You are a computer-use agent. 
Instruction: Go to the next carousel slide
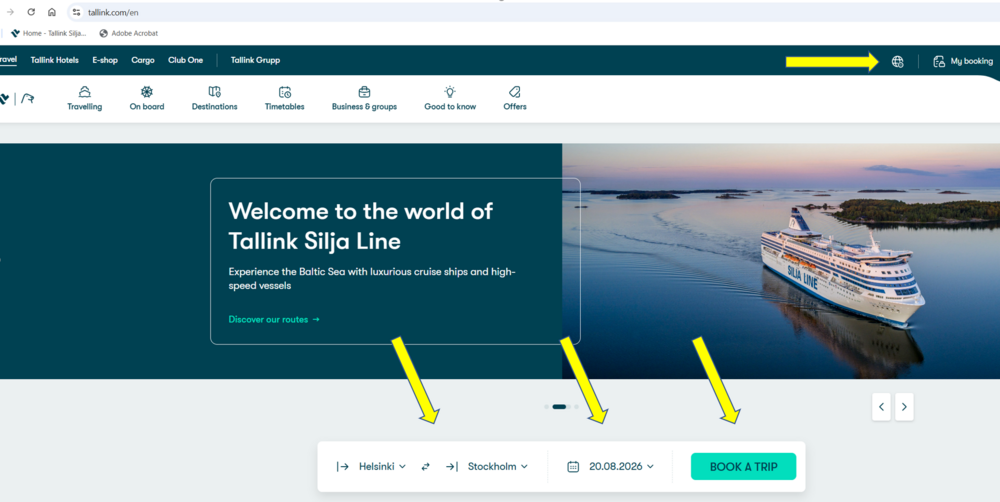tap(904, 407)
